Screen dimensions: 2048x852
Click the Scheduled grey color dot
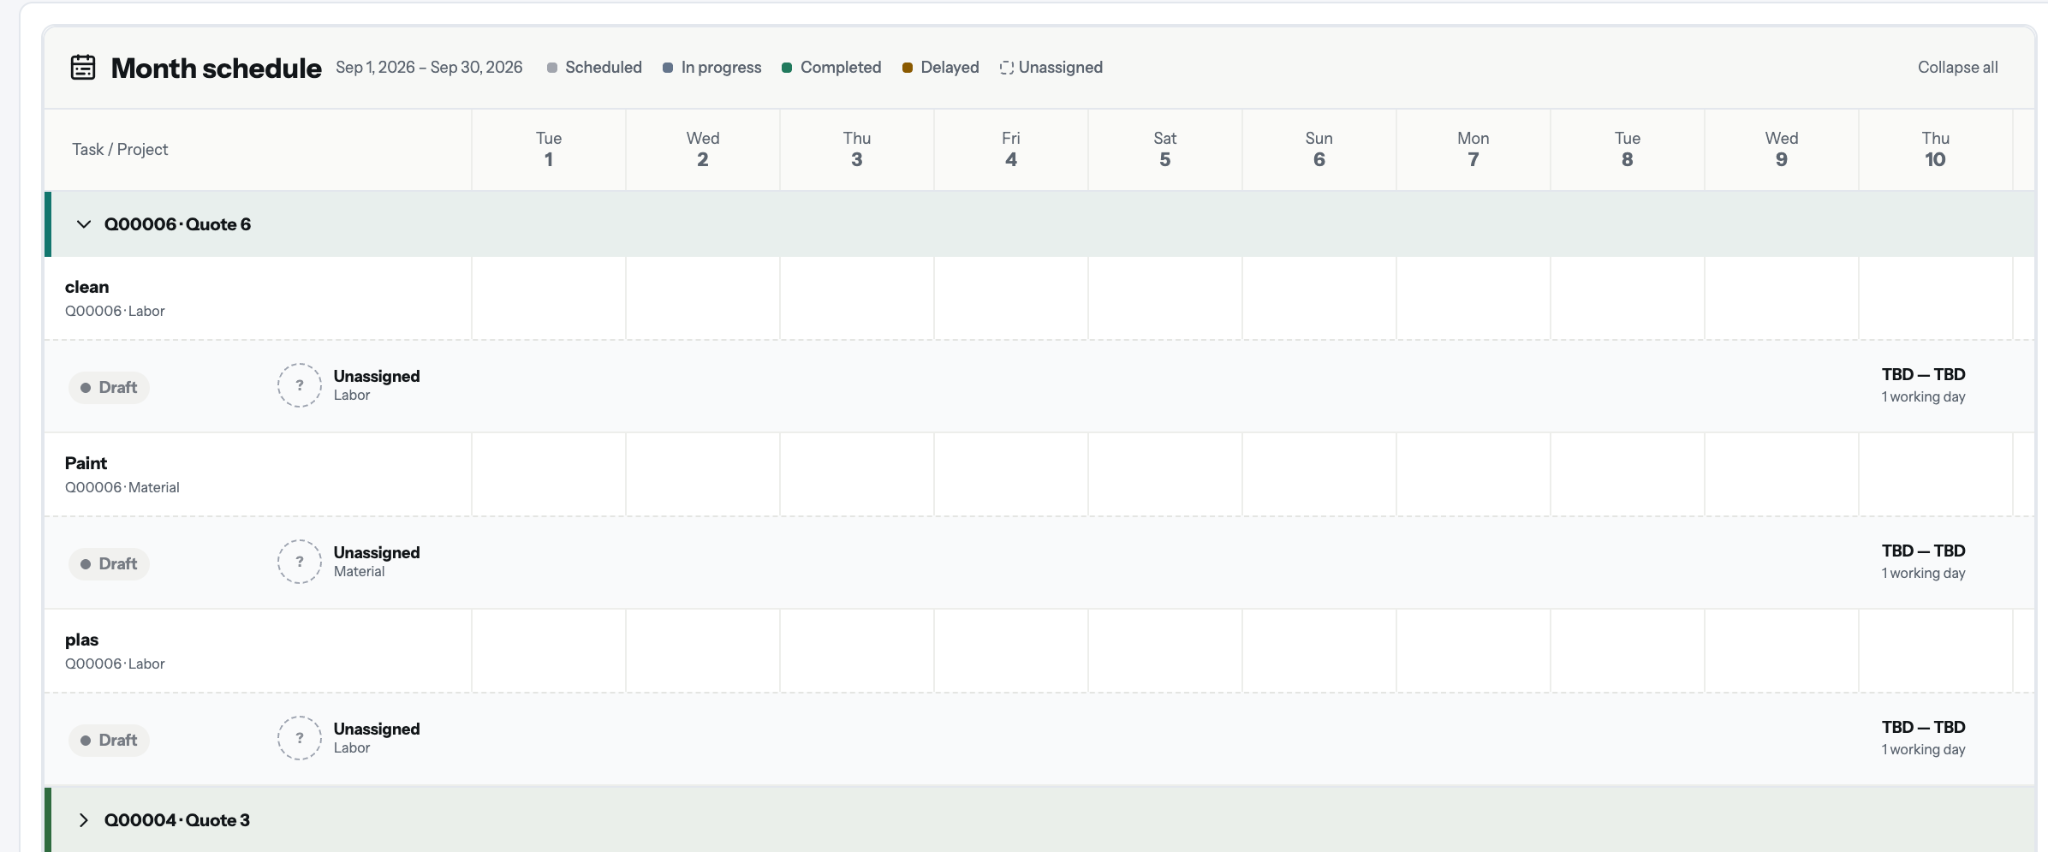coord(552,68)
